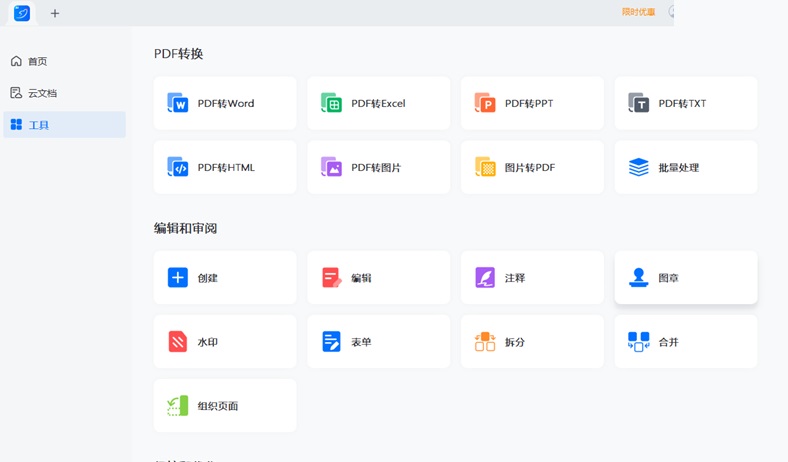788x462 pixels.
Task: Open the 合并 tool card
Action: coord(686,341)
